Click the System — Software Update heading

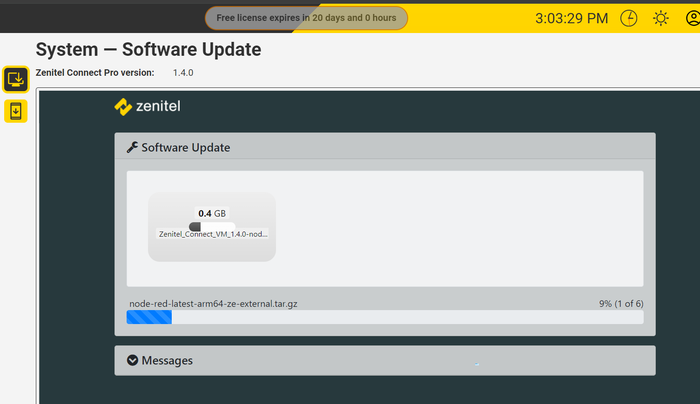tap(148, 50)
